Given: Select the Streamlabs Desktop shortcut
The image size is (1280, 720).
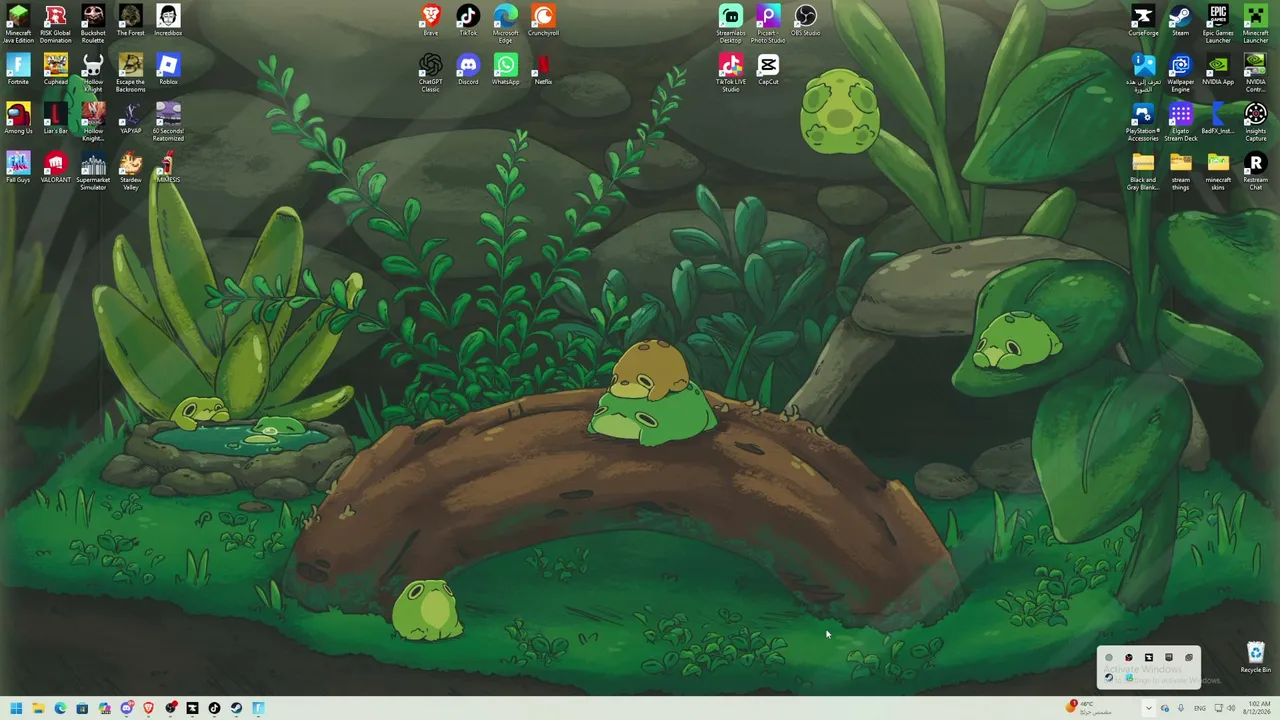Looking at the screenshot, I should tap(731, 24).
